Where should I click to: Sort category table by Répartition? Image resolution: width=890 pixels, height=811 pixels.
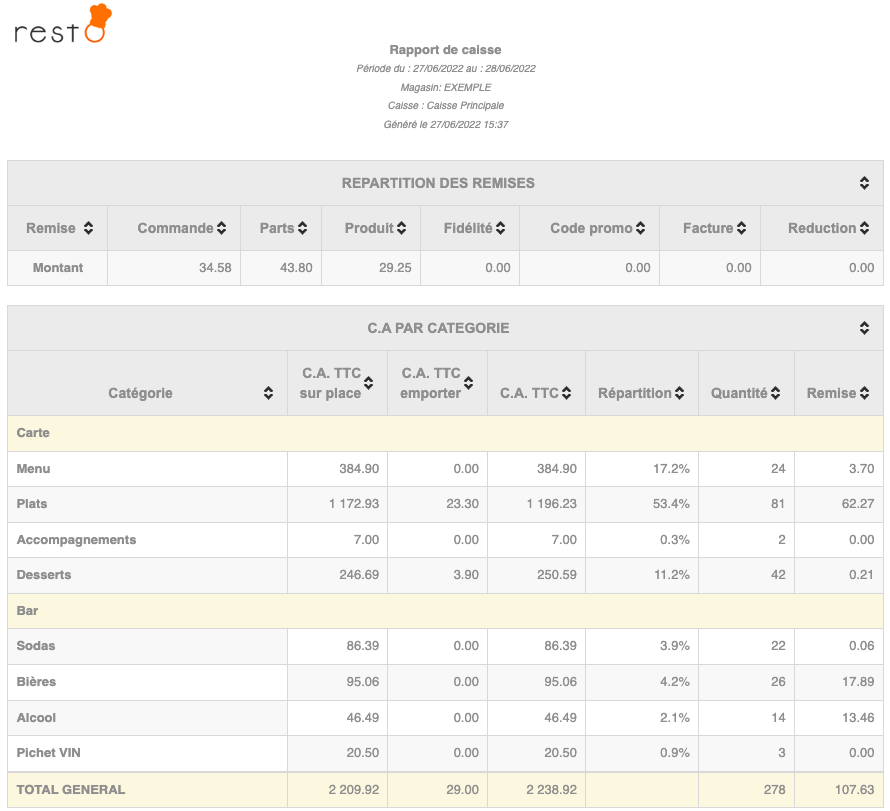click(679, 394)
